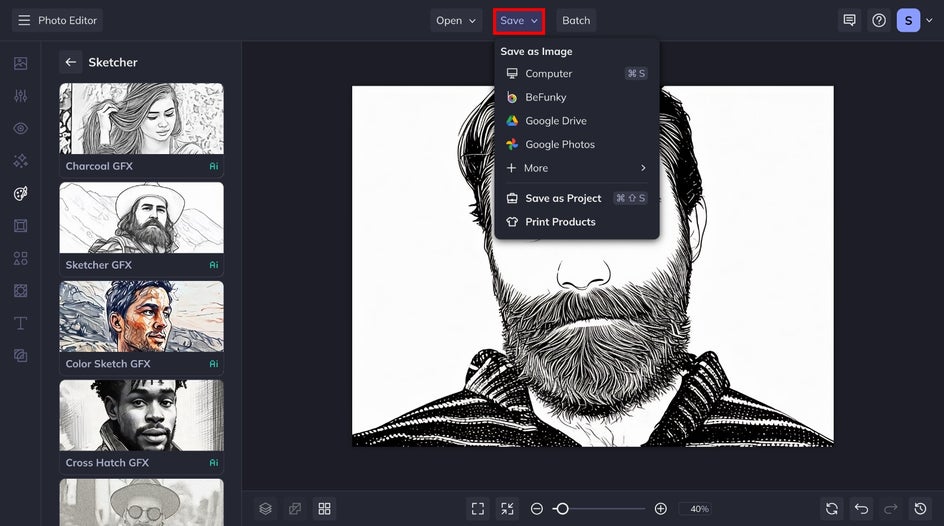Viewport: 944px width, 526px height.
Task: Open the feedback chat icon
Action: (x=849, y=20)
